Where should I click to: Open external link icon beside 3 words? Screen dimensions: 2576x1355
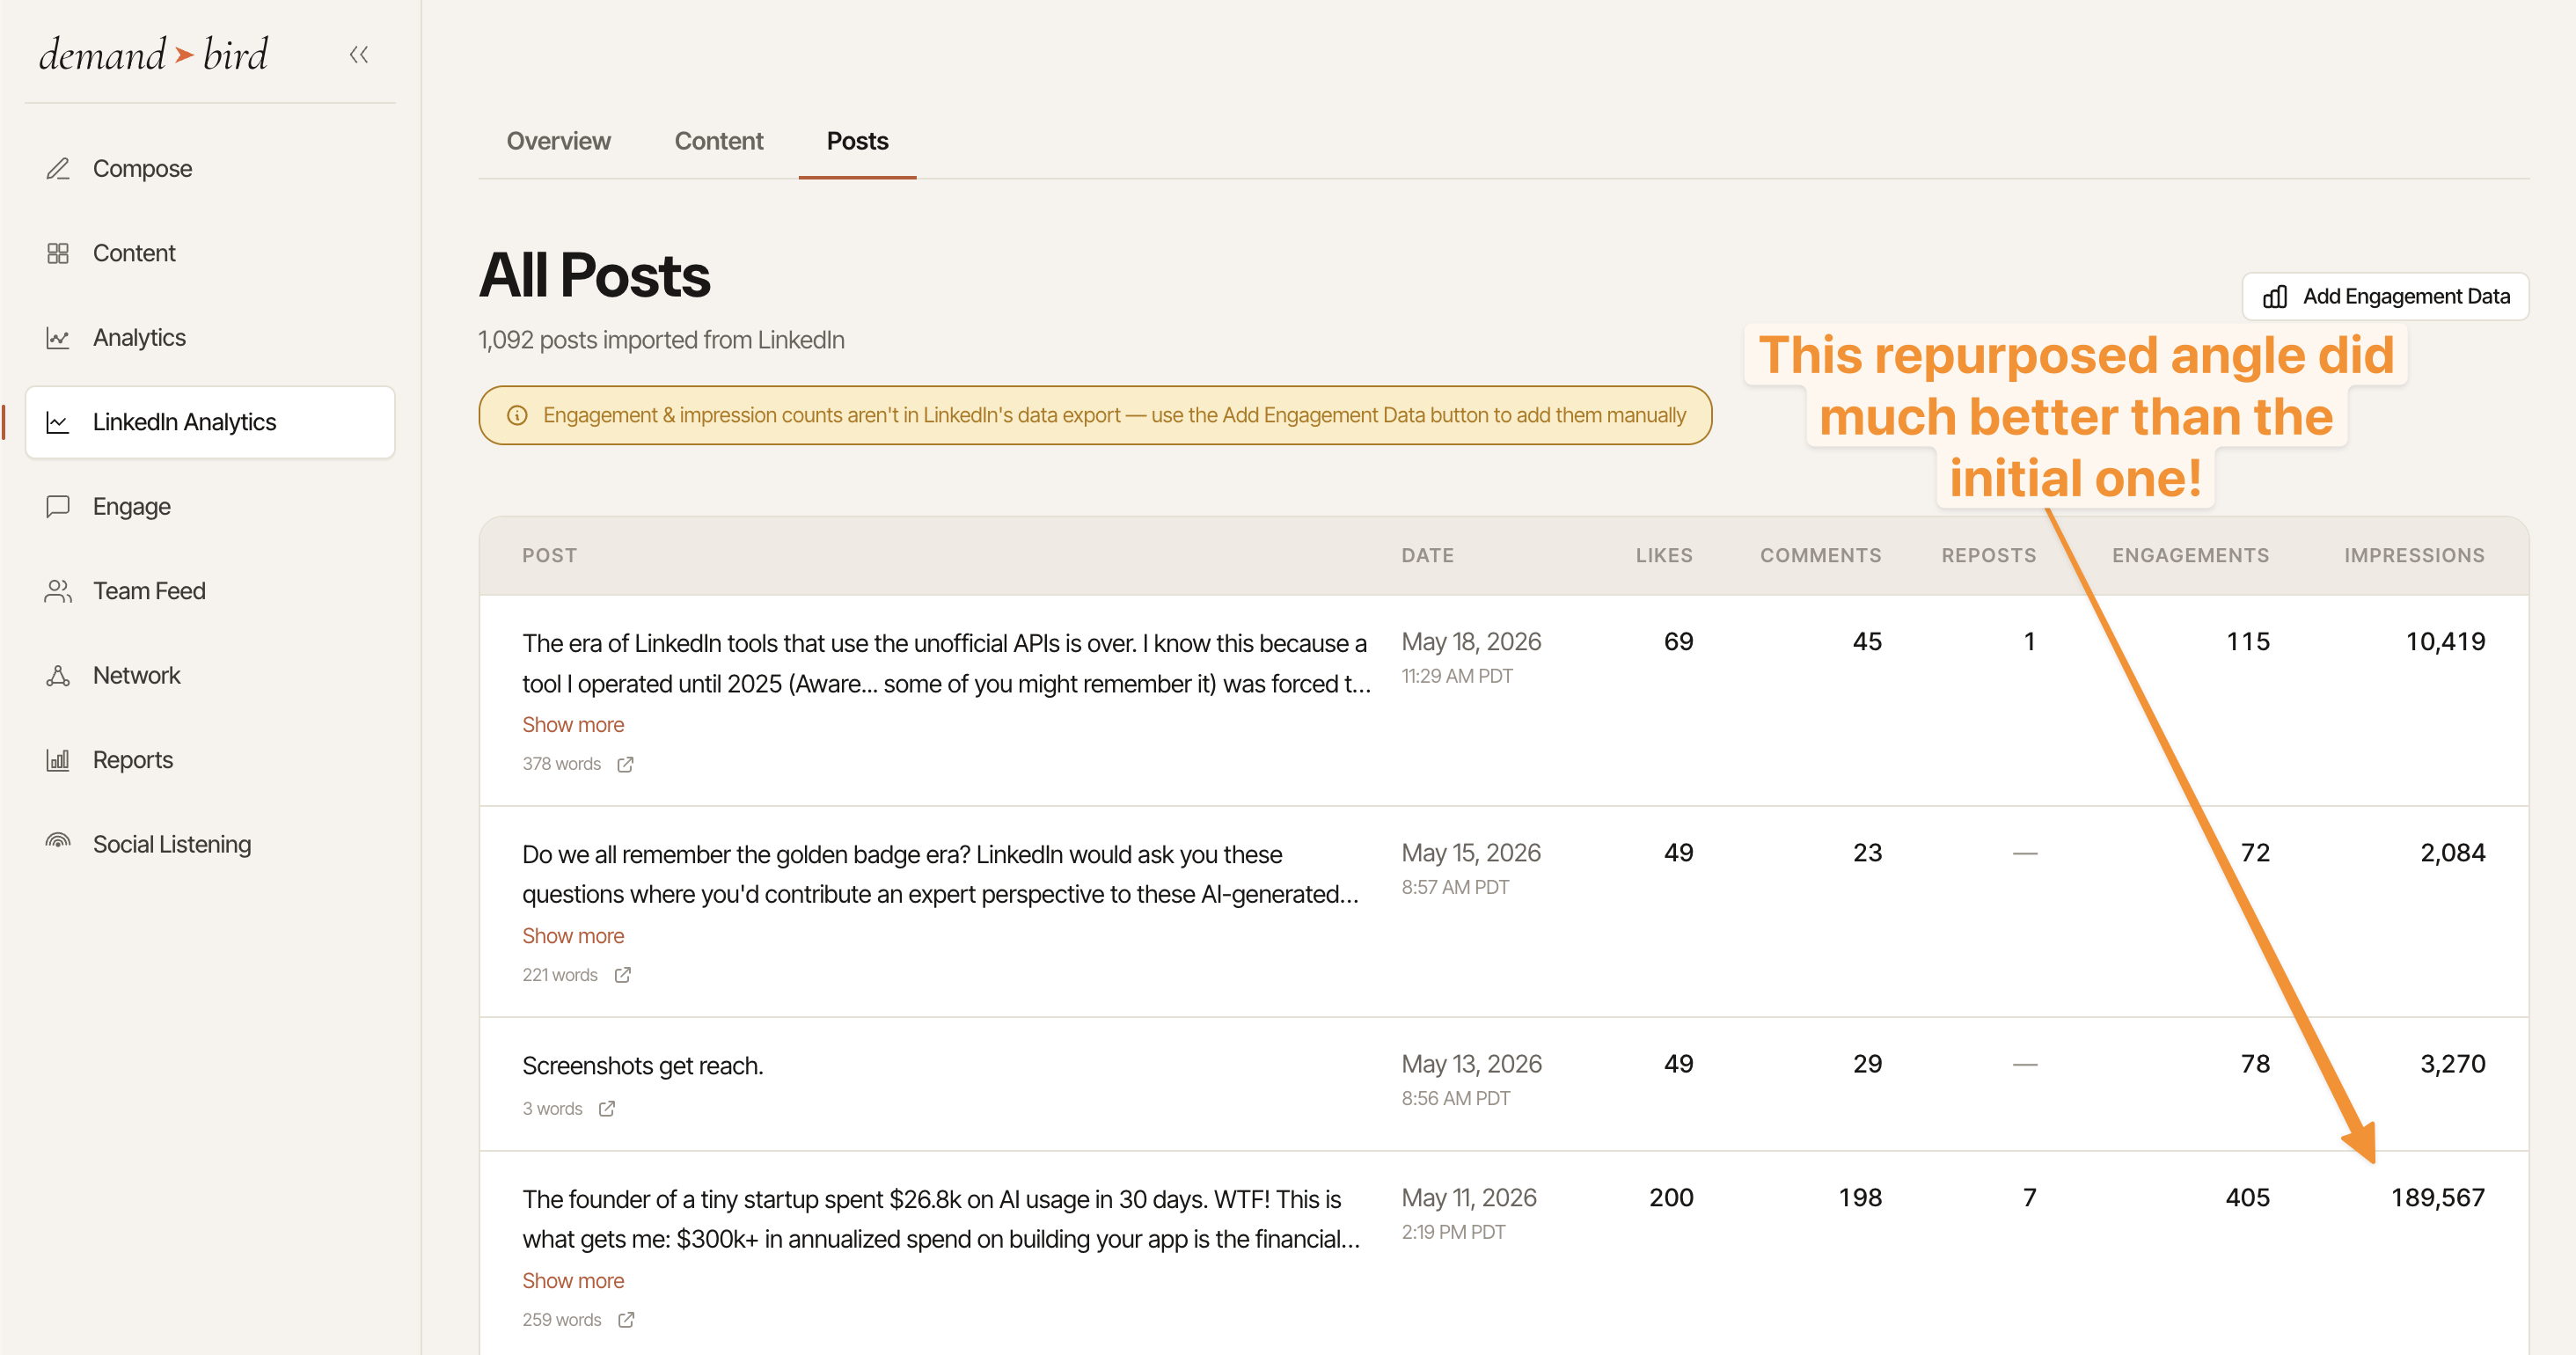pos(607,1108)
